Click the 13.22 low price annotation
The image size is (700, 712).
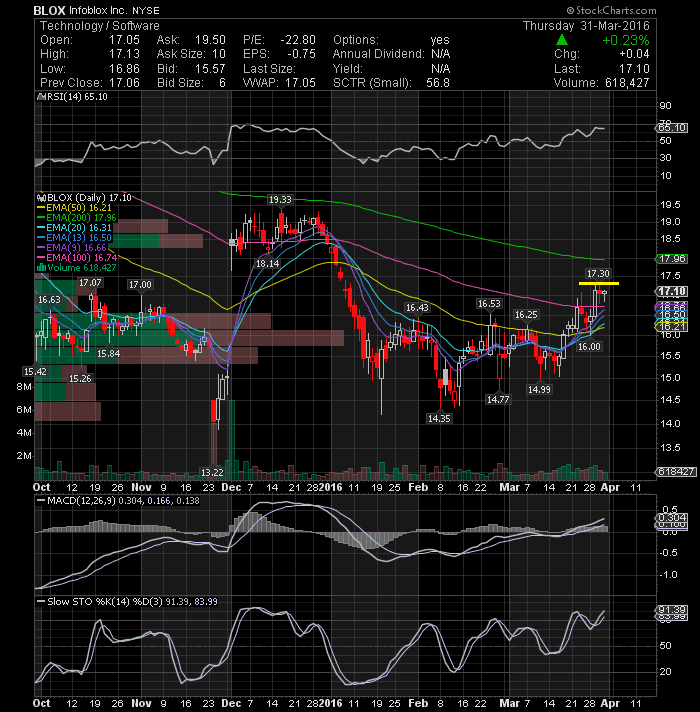coord(212,472)
